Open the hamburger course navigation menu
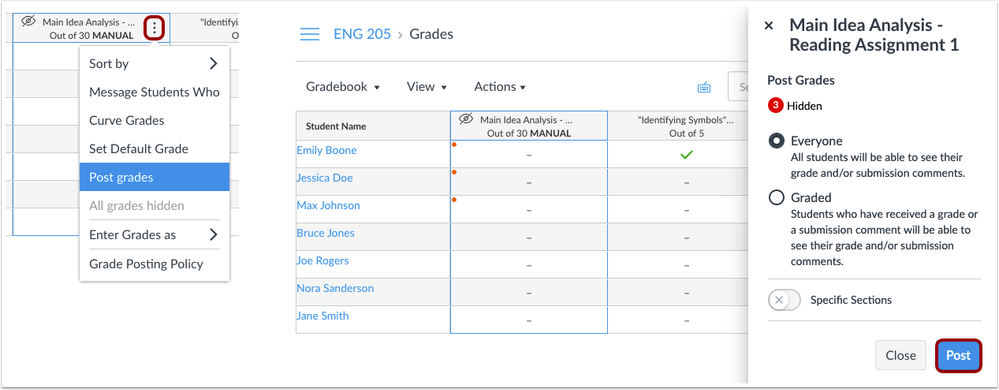Viewport: 999px width, 390px height. [x=310, y=34]
